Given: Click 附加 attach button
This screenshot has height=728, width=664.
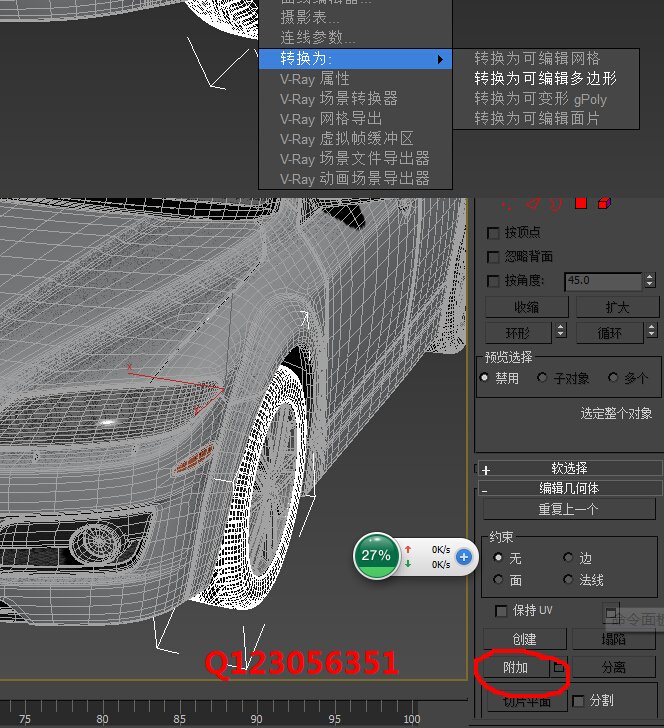Looking at the screenshot, I should pos(515,667).
